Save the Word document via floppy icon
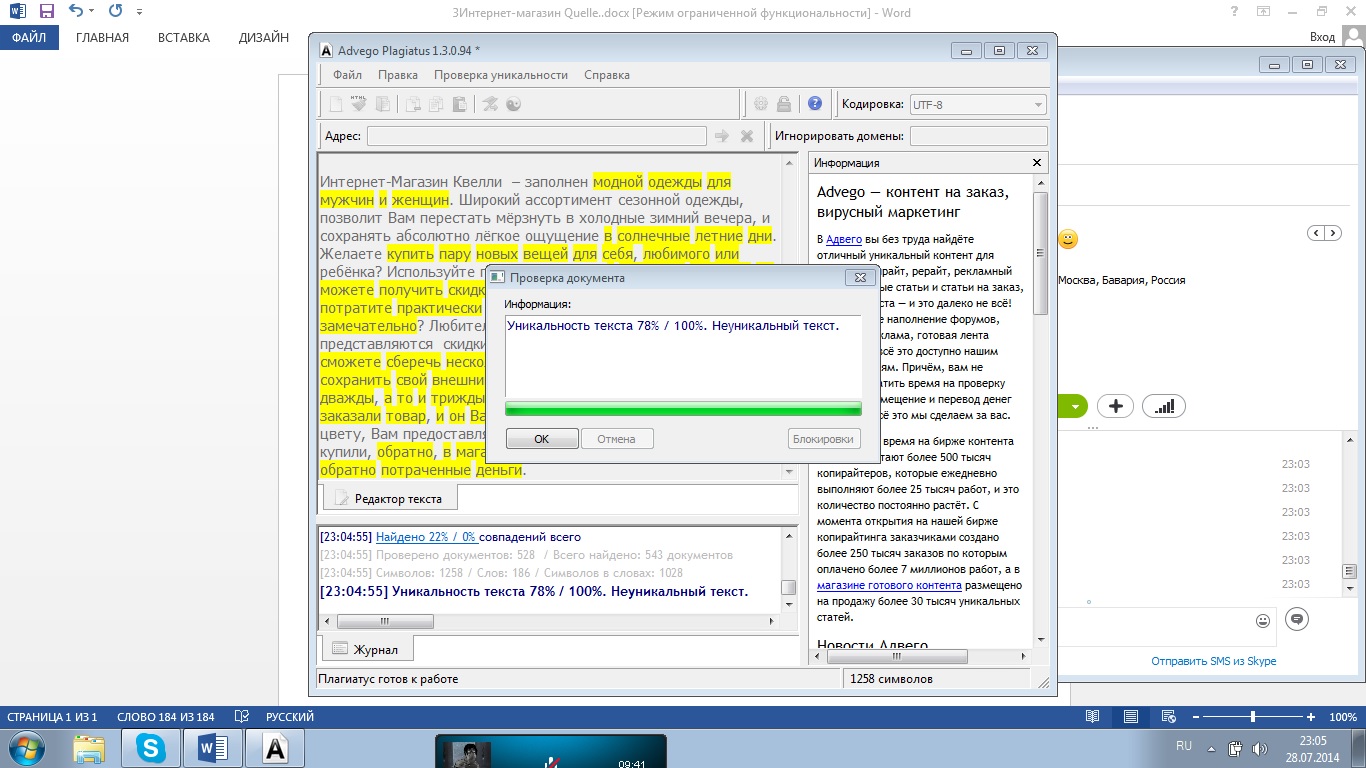 (x=46, y=12)
